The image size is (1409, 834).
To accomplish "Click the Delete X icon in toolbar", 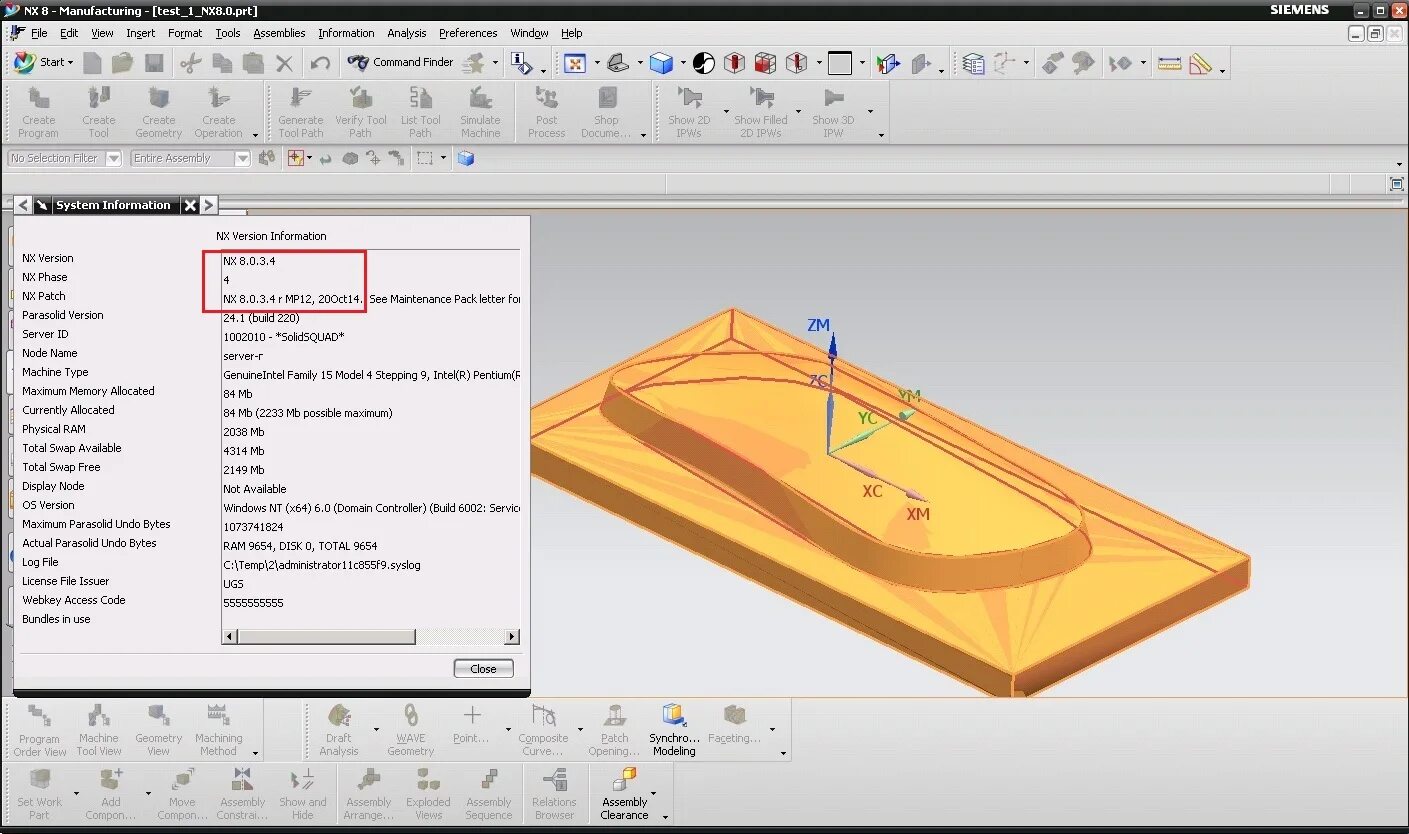I will pyautogui.click(x=285, y=63).
